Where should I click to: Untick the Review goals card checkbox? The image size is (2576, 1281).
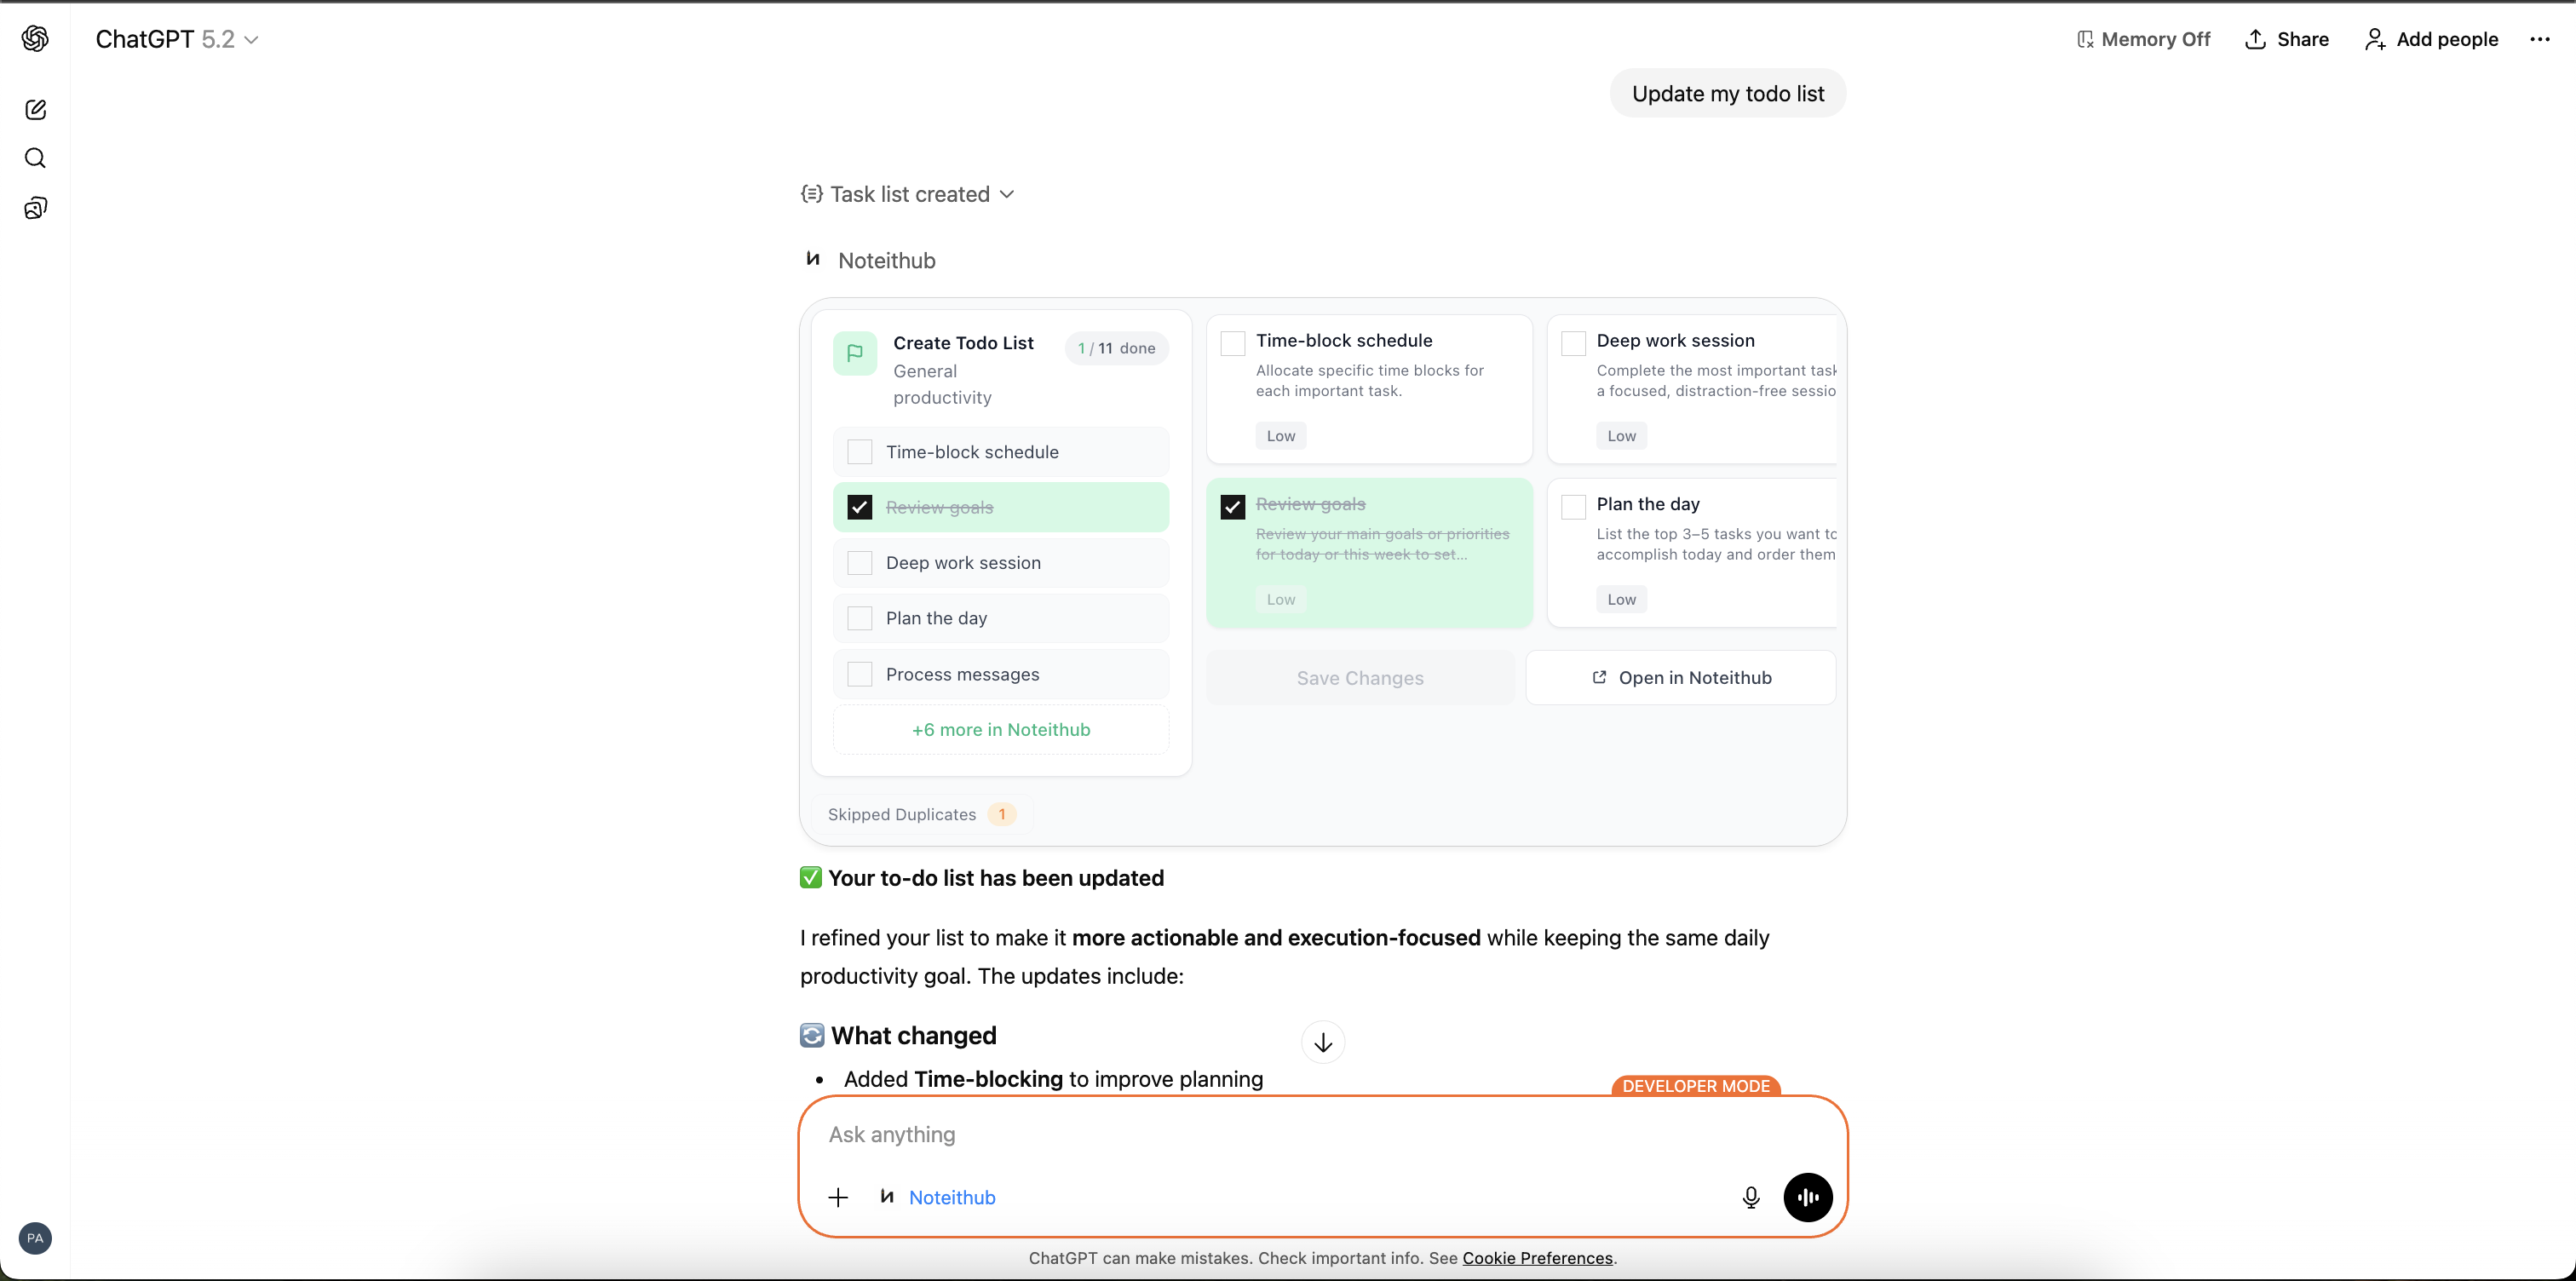(1233, 507)
